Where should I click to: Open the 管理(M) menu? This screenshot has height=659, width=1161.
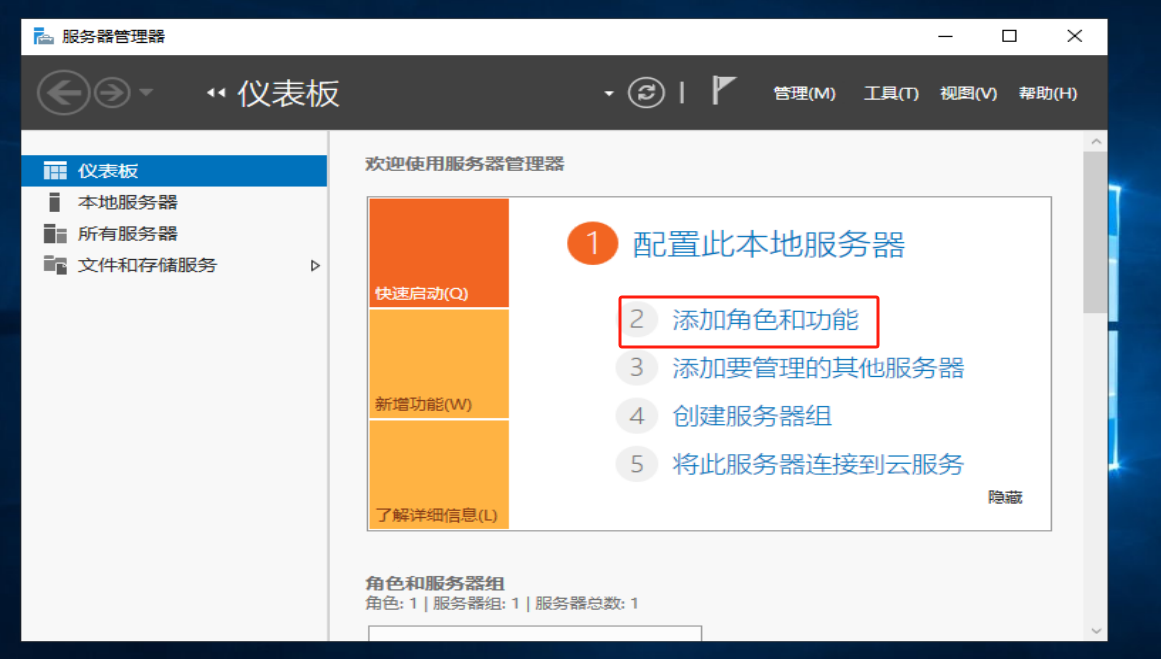(804, 93)
